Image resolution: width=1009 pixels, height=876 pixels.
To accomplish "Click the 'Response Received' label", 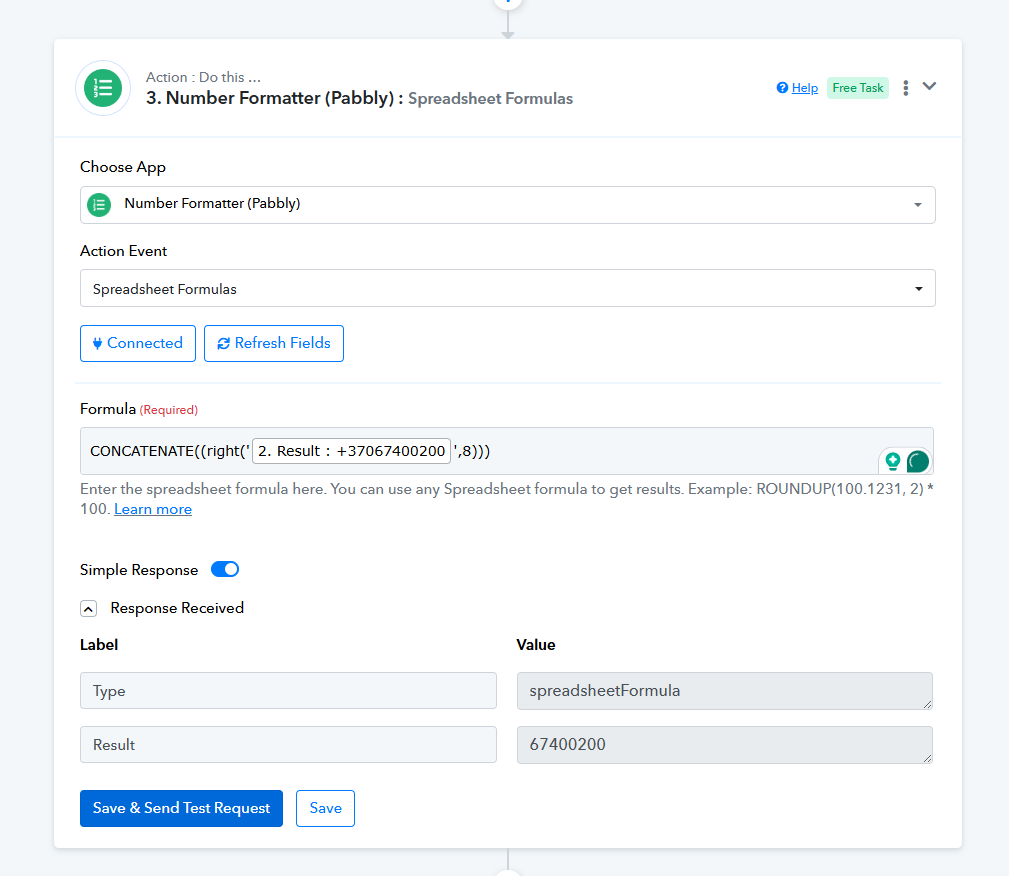I will (177, 608).
